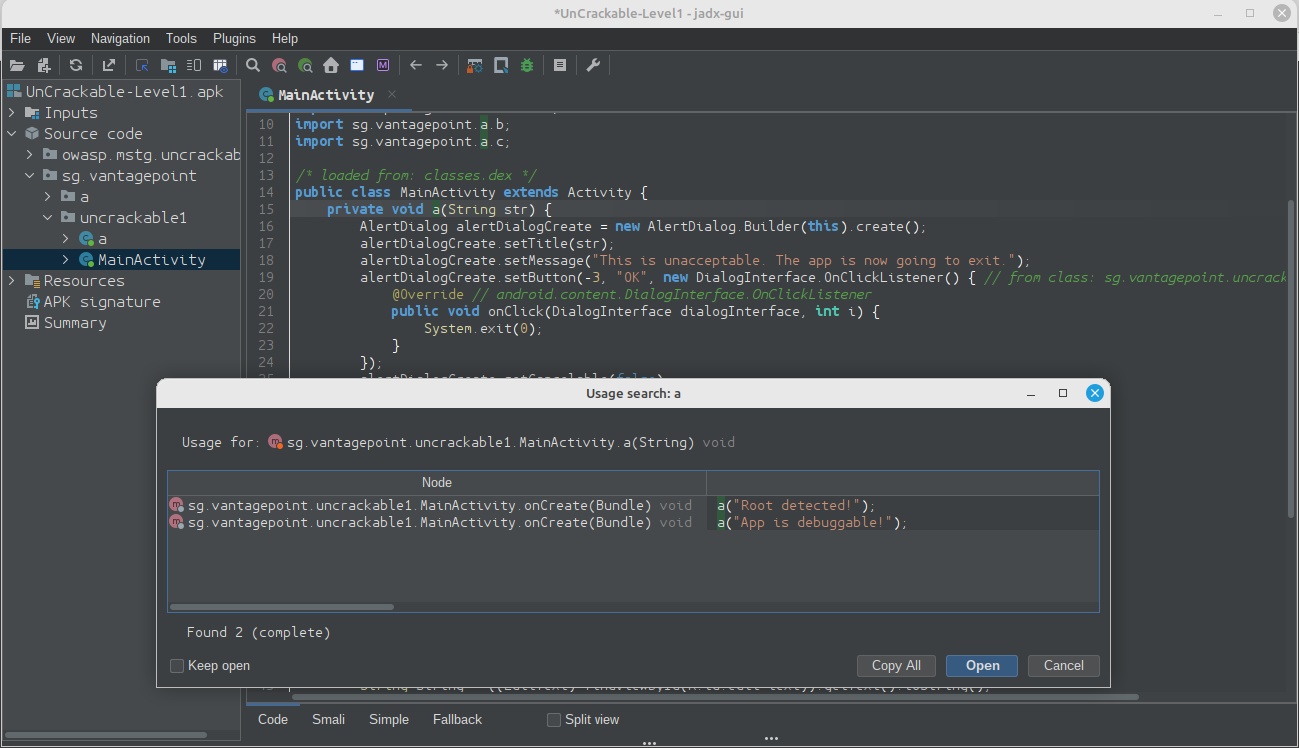
Task: Click the Open file toolbar icon
Action: click(x=17, y=66)
